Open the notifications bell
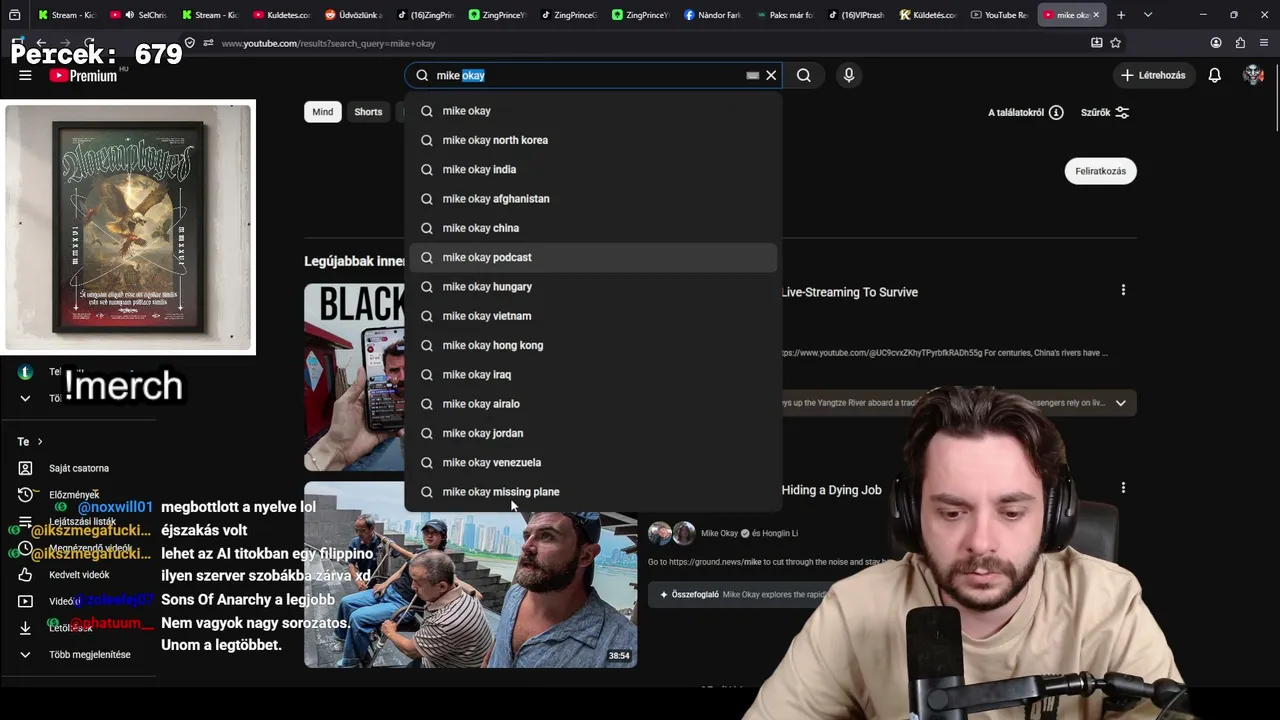This screenshot has width=1280, height=720. [x=1215, y=75]
